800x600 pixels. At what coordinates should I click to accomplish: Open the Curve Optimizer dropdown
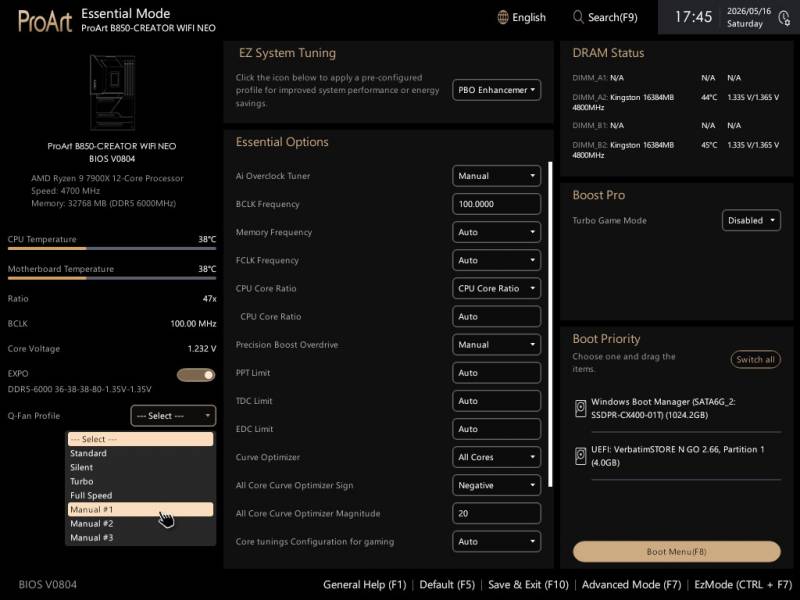point(496,457)
